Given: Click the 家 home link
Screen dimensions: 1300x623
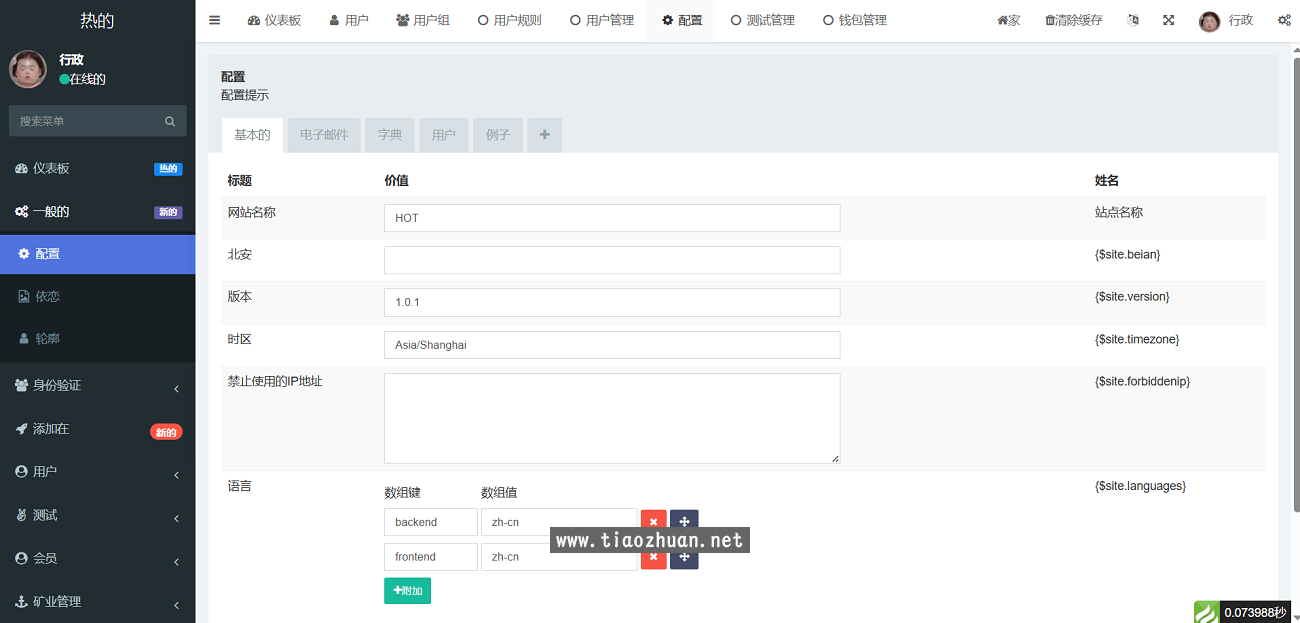Looking at the screenshot, I should tap(1008, 20).
